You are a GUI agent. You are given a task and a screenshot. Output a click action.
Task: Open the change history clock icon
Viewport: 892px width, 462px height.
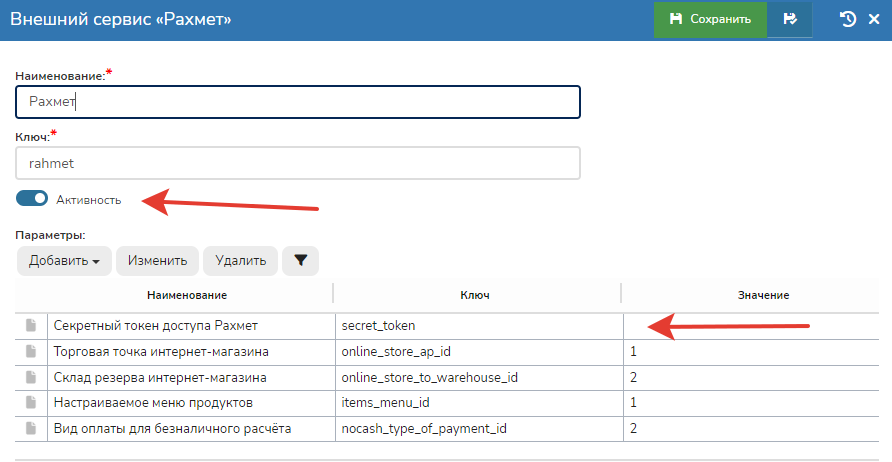(848, 19)
